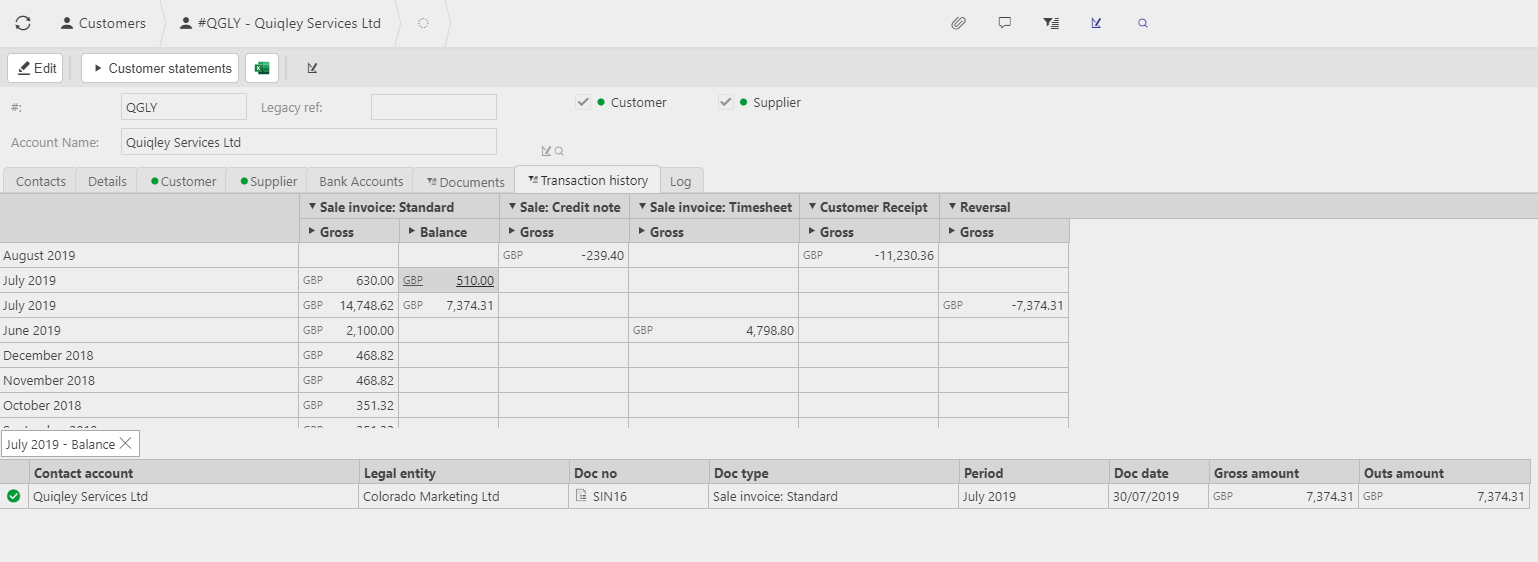The height and width of the screenshot is (562, 1538).
Task: Click the -11,230.36 Customer Receipt cell
Action: point(868,255)
